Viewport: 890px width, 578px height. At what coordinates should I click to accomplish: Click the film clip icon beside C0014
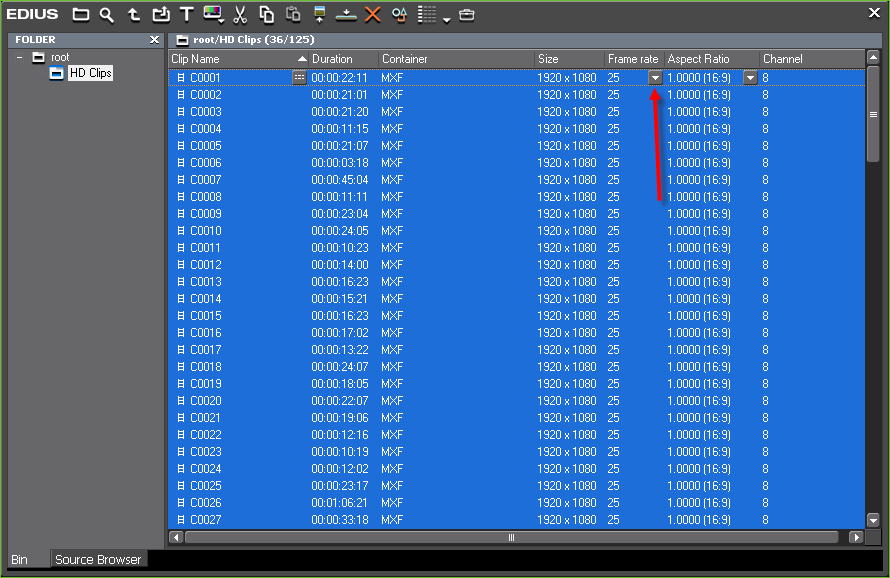point(181,299)
